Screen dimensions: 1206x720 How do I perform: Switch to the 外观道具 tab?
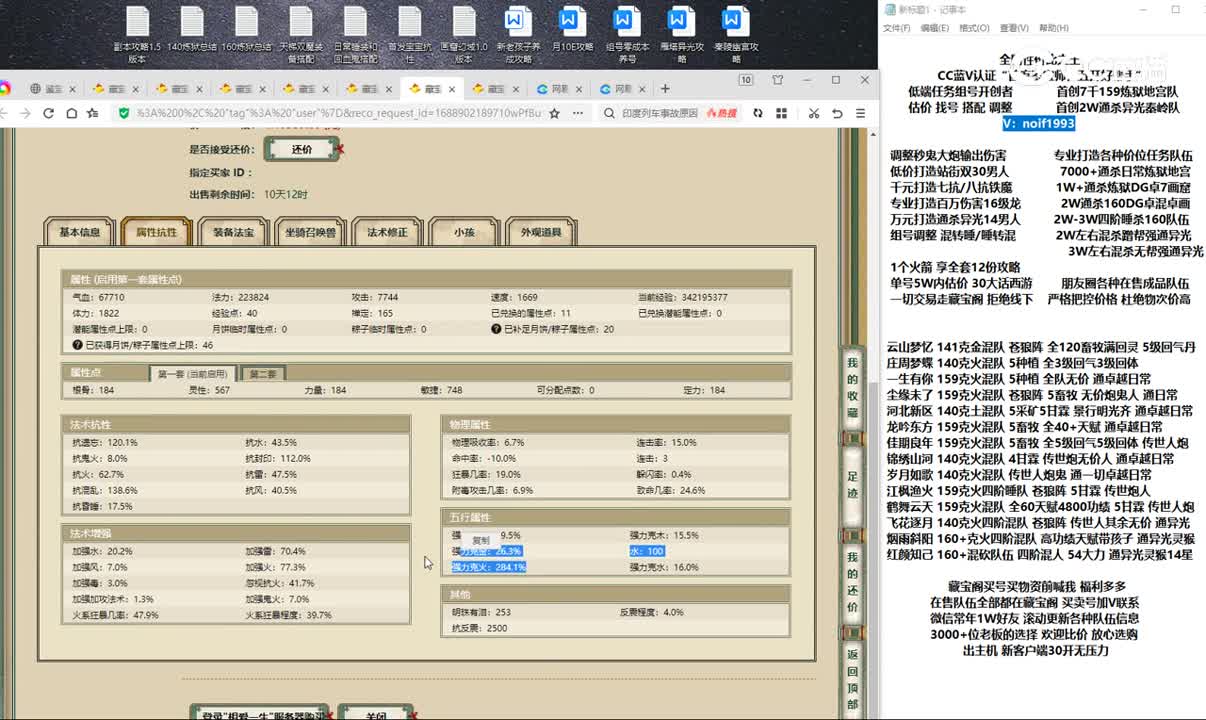(541, 232)
